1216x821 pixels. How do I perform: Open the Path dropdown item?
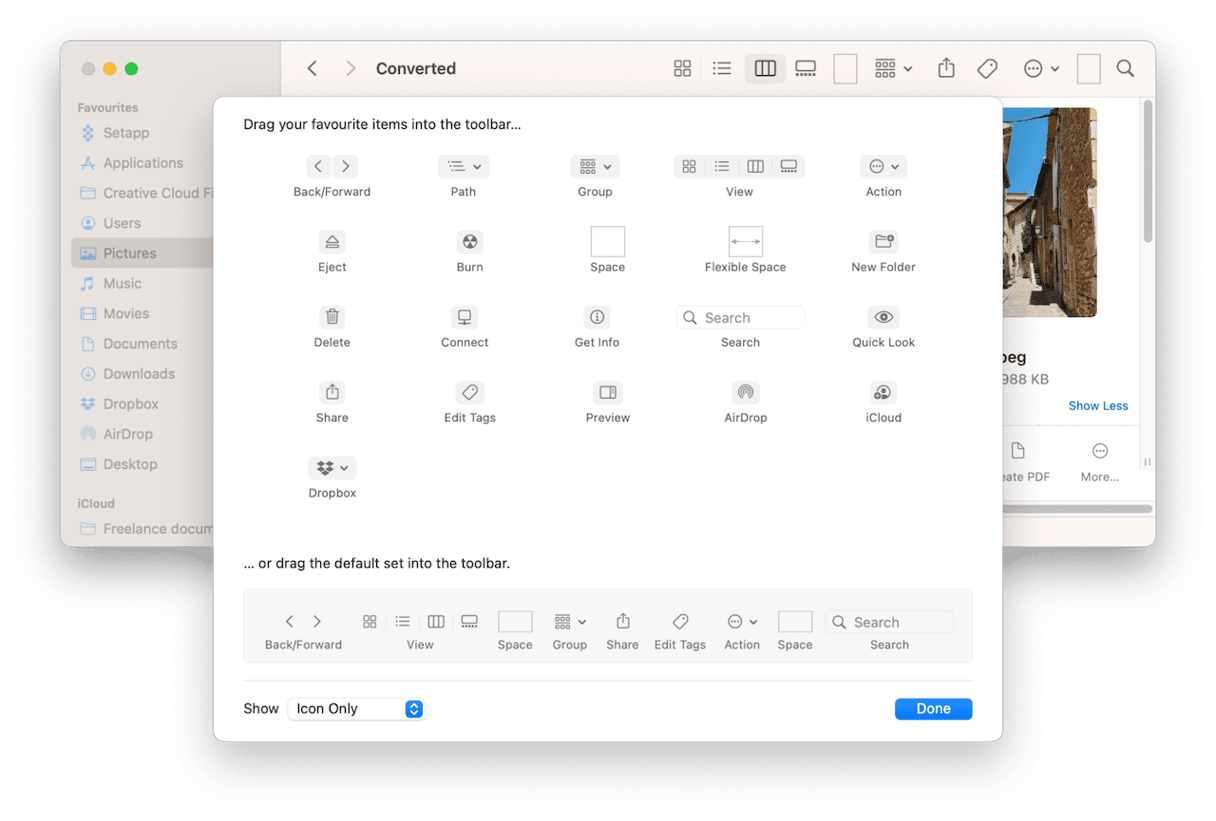463,167
